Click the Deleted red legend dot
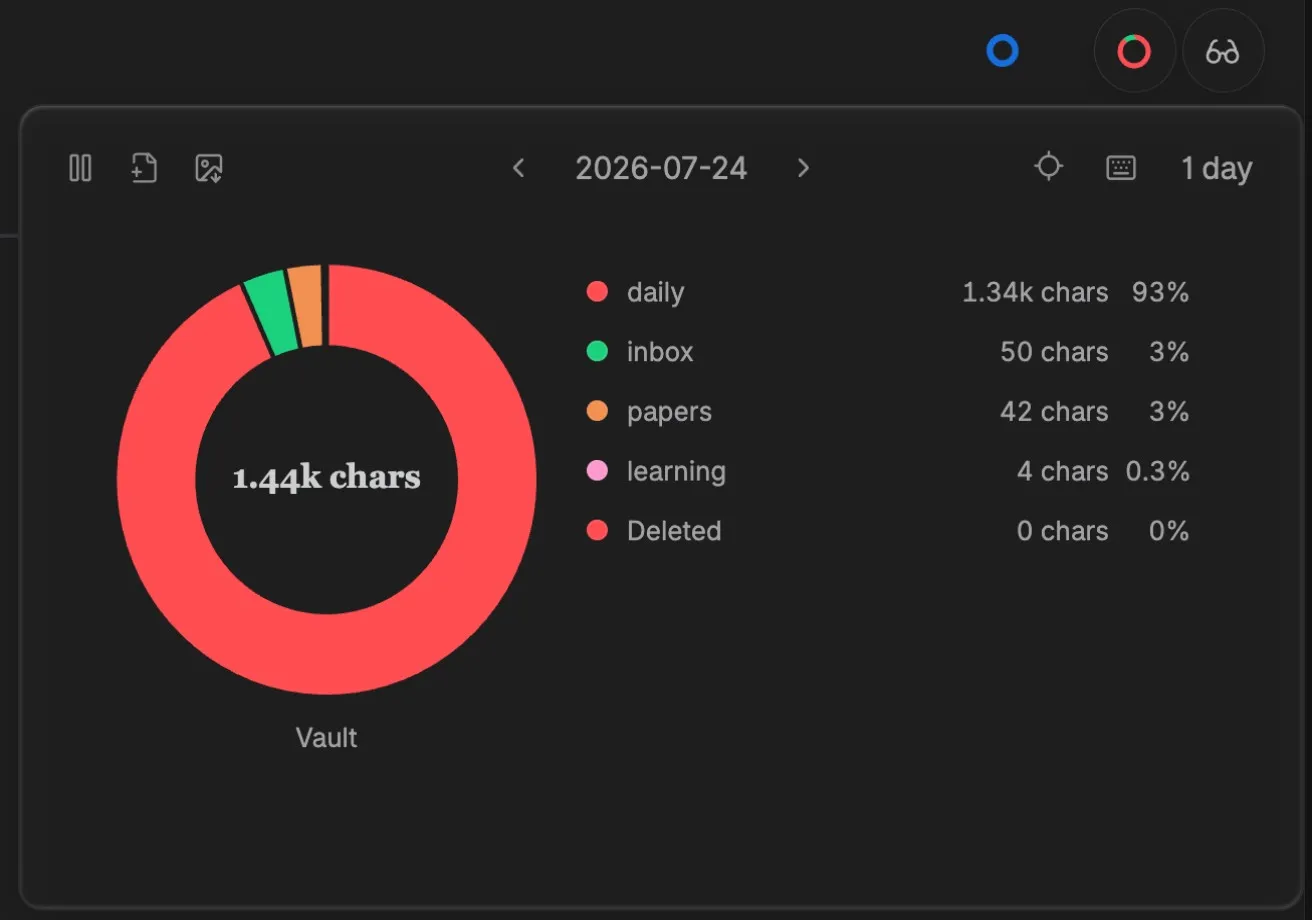The height and width of the screenshot is (920, 1312). 597,530
